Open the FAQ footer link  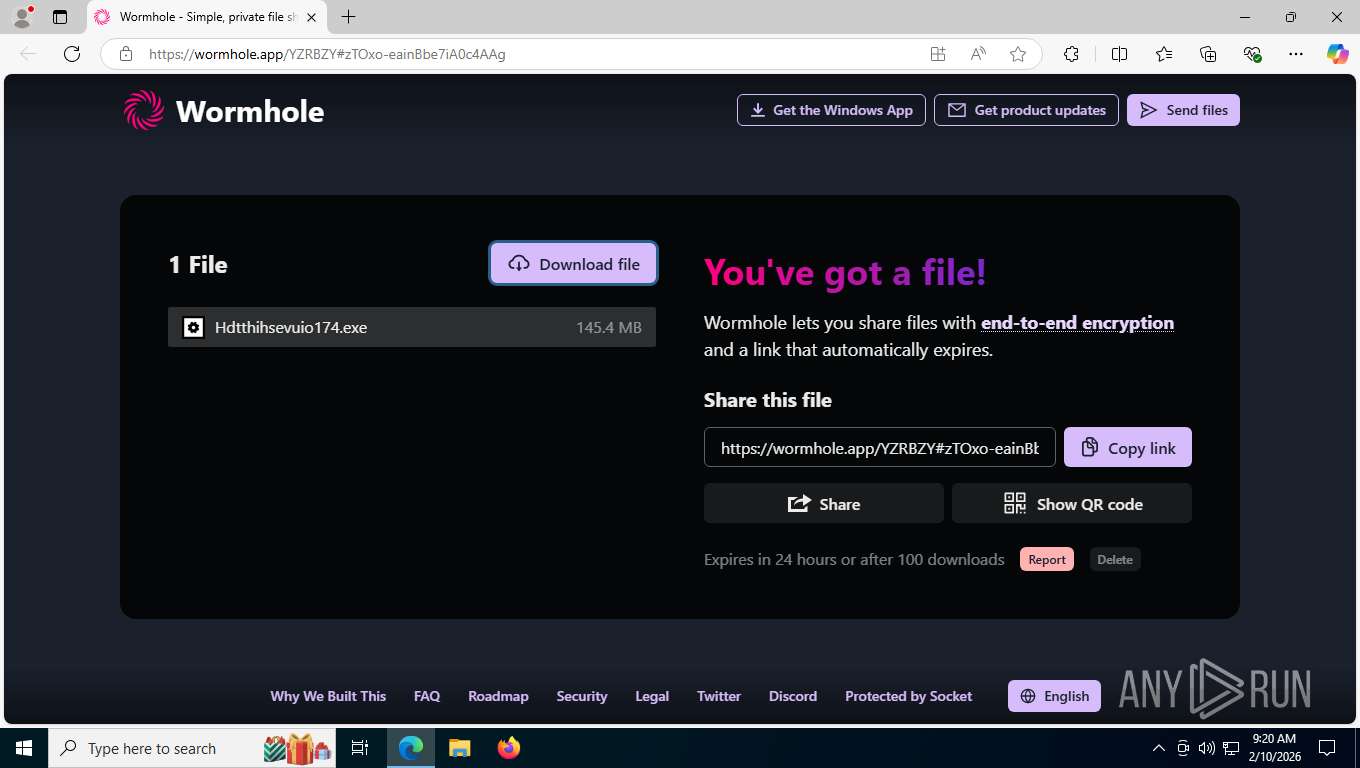pyautogui.click(x=427, y=696)
